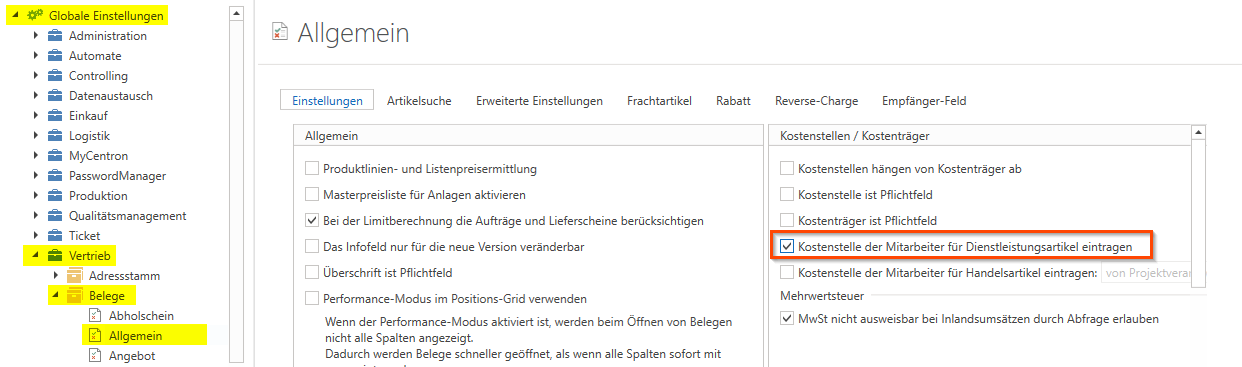Click the Belege archive box icon
Screen dimensions: 1242x367
click(74, 296)
